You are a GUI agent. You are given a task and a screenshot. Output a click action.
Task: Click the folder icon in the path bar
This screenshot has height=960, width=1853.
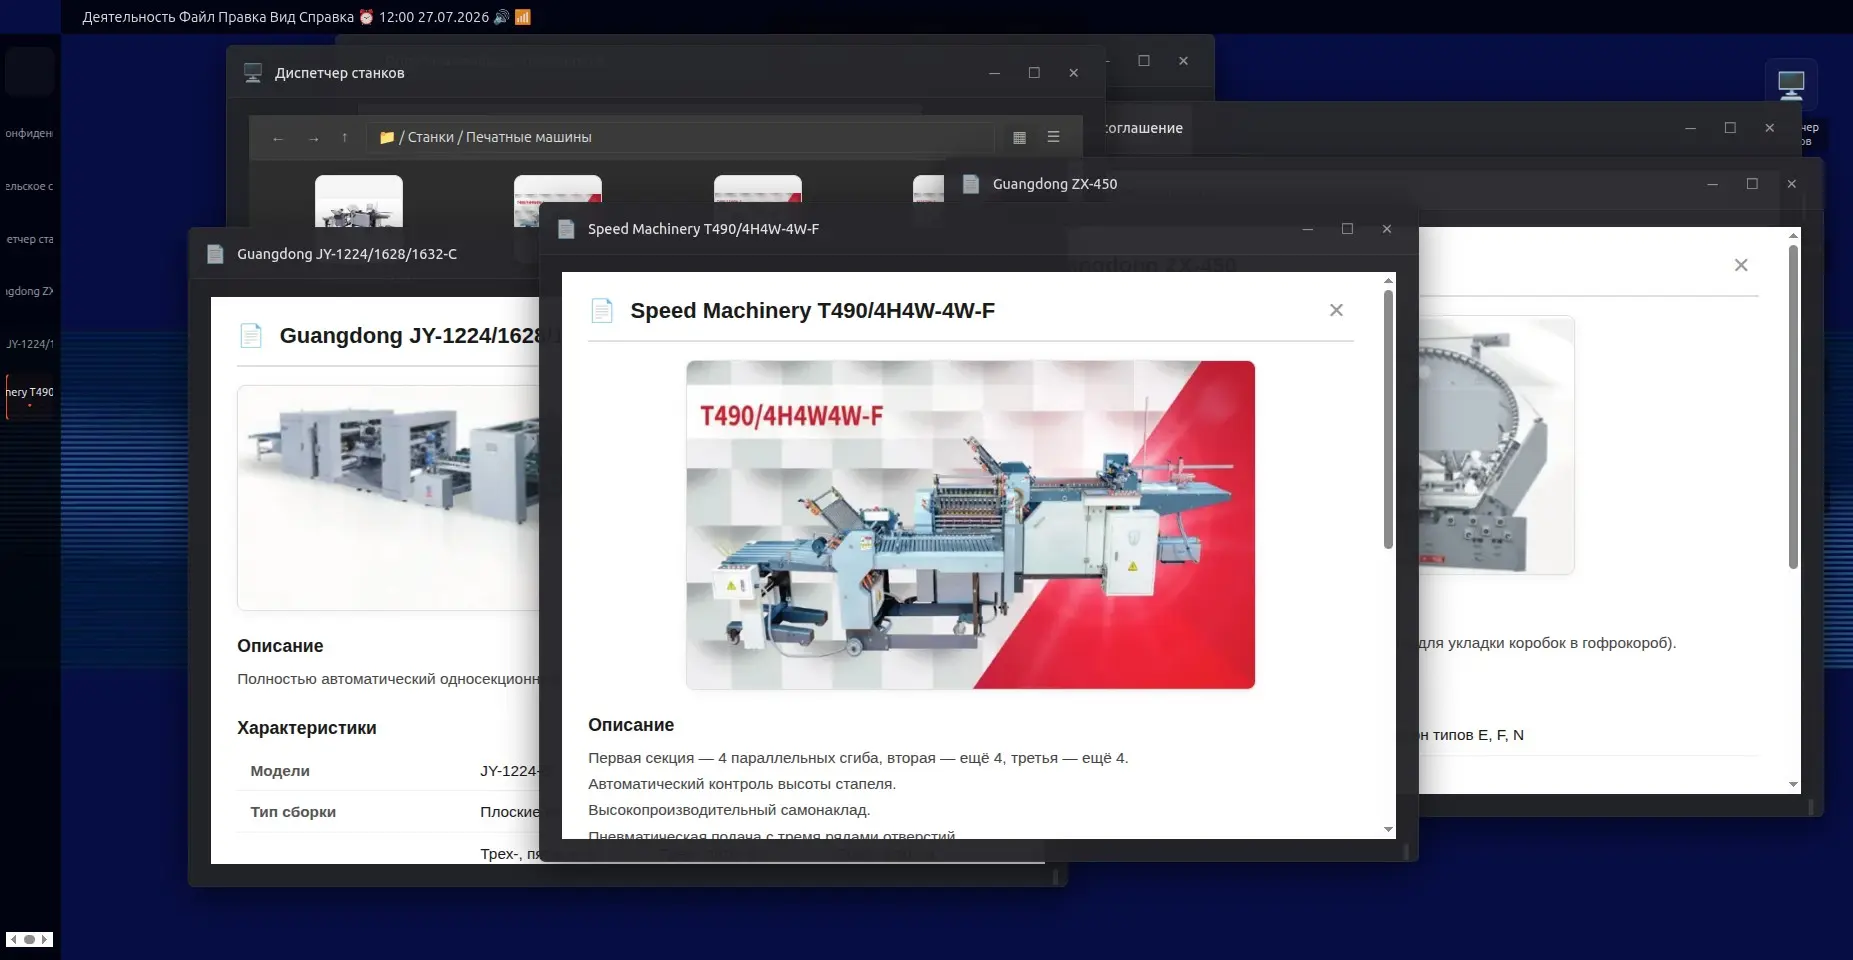[387, 138]
